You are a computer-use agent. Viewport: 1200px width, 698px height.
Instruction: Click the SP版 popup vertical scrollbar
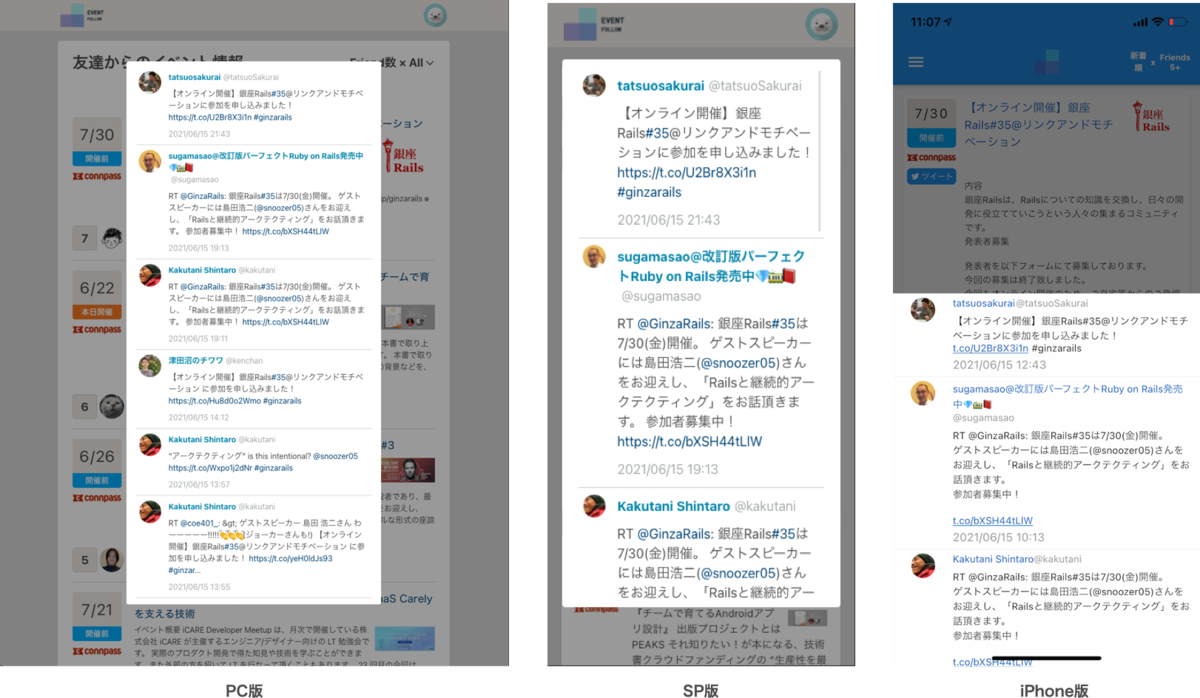coord(821,151)
